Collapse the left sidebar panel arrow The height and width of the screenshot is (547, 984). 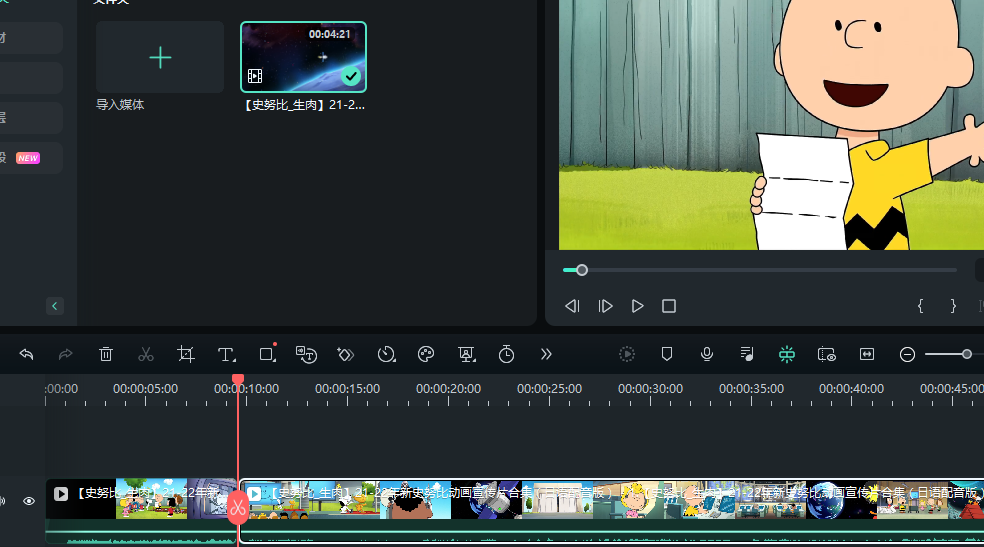click(55, 306)
